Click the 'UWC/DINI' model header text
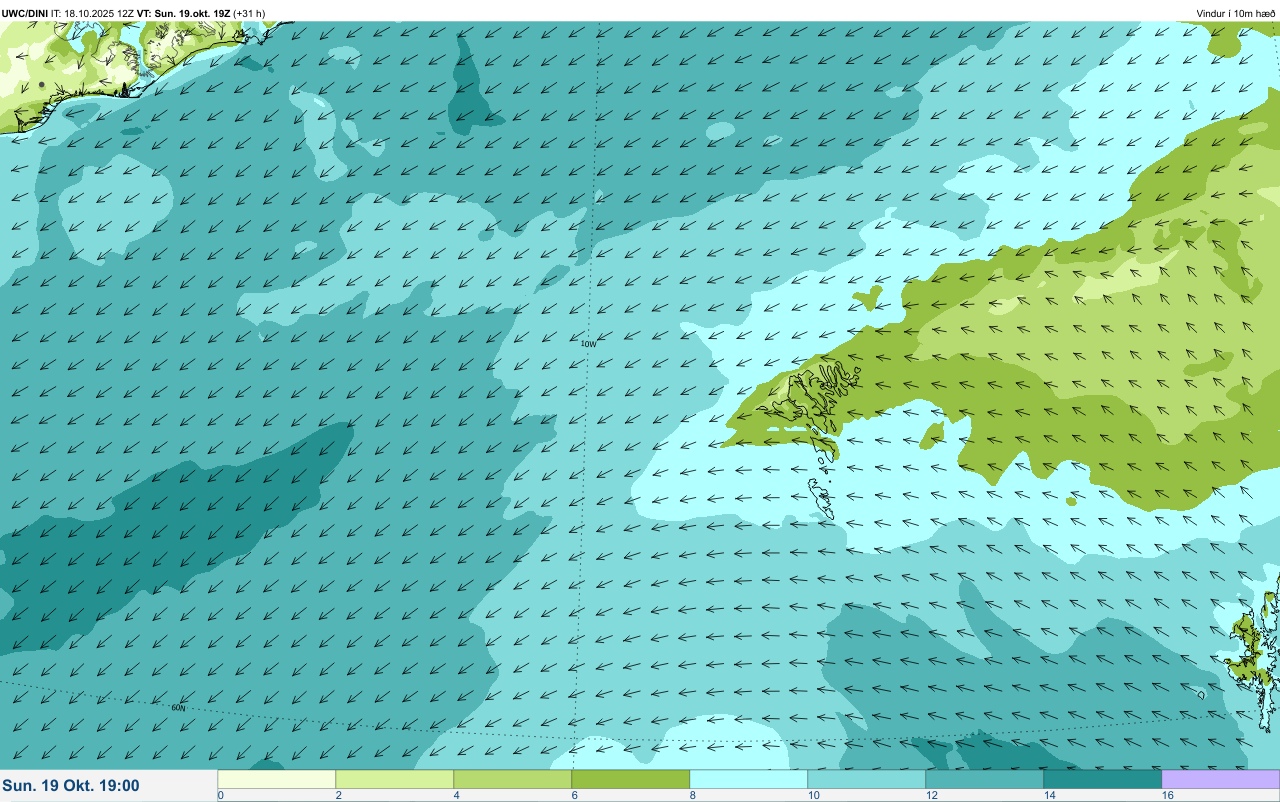This screenshot has height=802, width=1280. pyautogui.click(x=25, y=13)
